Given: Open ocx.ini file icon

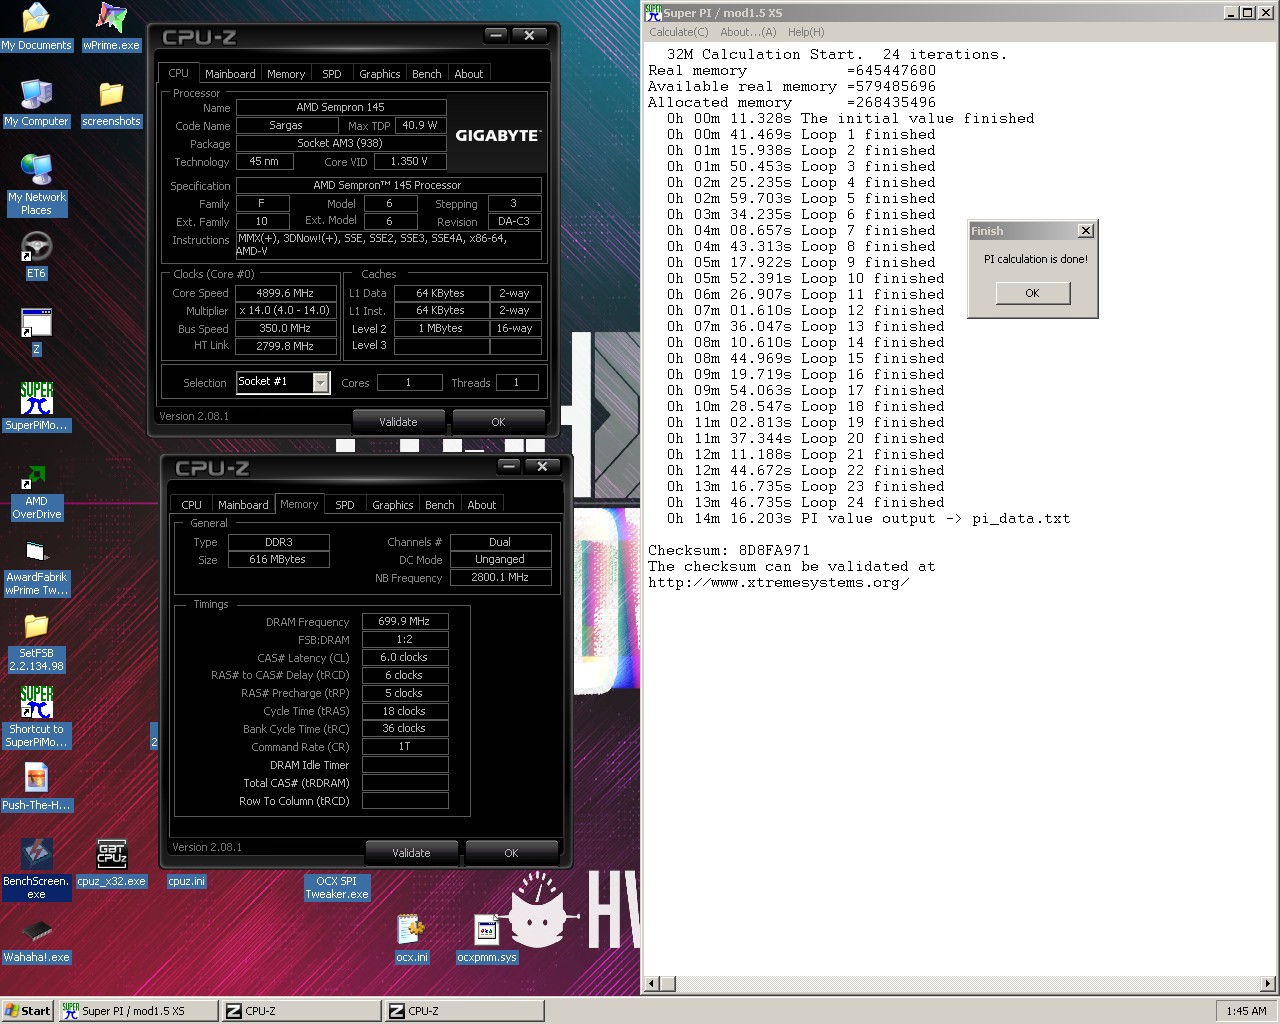Looking at the screenshot, I should coord(412,939).
